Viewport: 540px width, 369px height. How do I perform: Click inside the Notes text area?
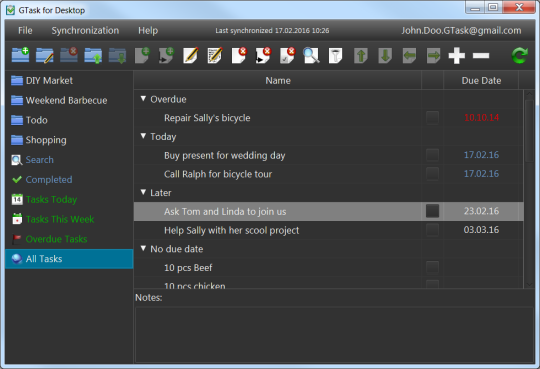(334, 334)
